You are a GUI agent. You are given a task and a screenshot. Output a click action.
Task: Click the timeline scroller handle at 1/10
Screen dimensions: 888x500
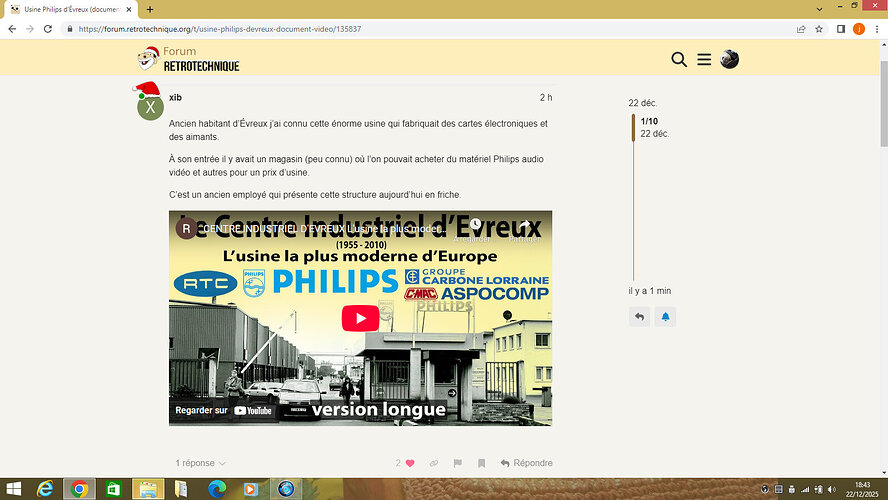click(x=633, y=127)
